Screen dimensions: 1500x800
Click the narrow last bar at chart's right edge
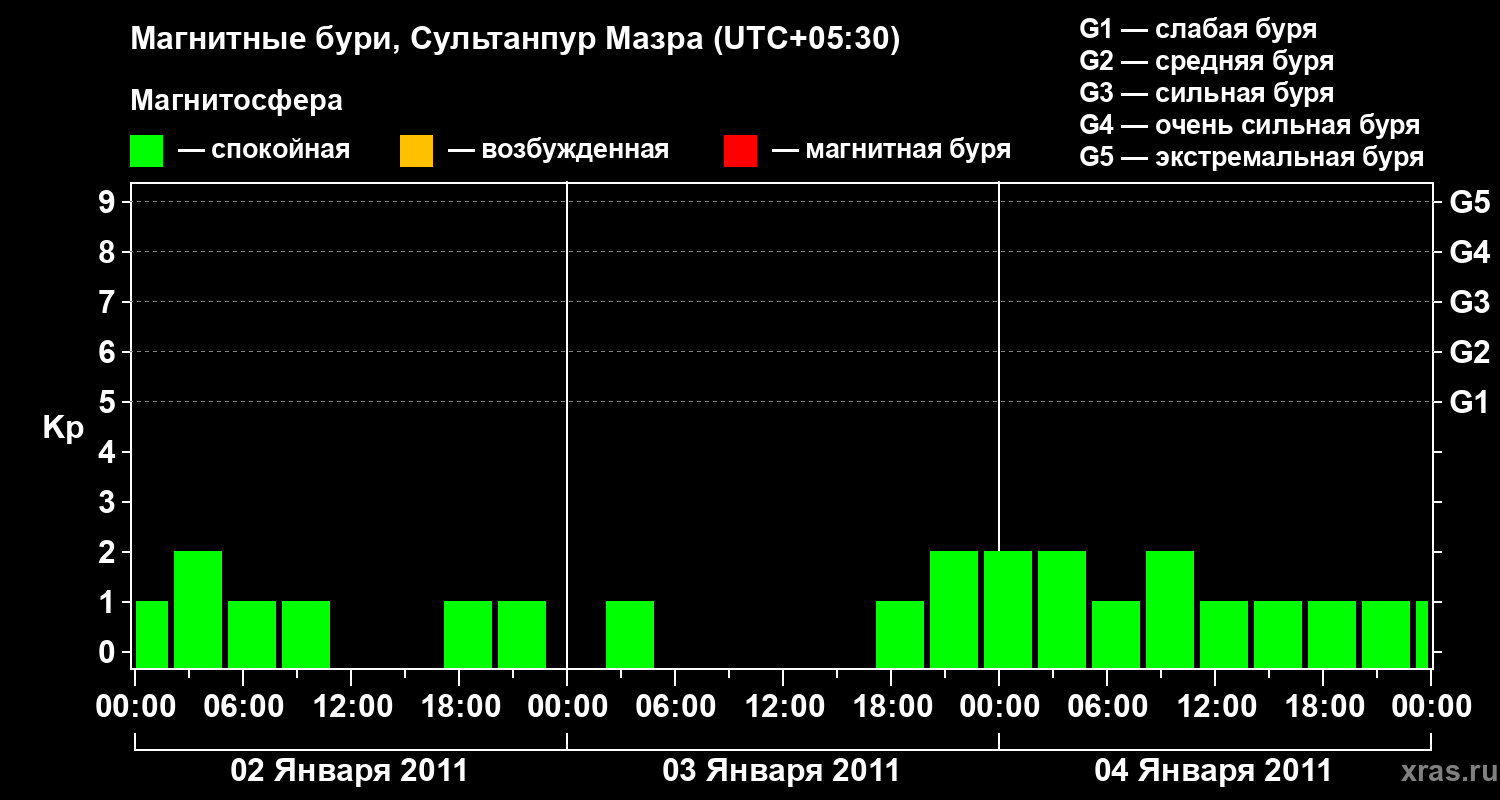(1422, 633)
